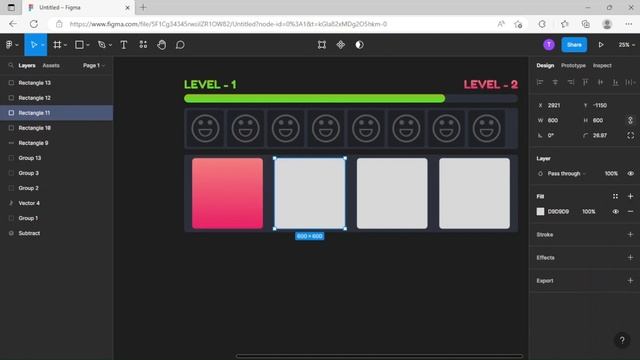The image size is (640, 360).
Task: Align horizontal centers icon
Action: pyautogui.click(x=555, y=82)
